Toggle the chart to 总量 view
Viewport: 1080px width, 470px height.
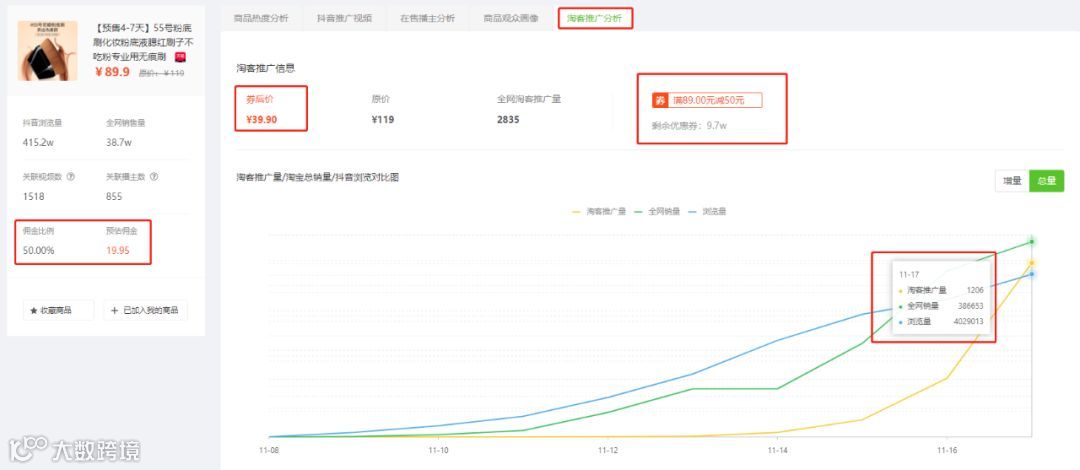pos(1046,181)
